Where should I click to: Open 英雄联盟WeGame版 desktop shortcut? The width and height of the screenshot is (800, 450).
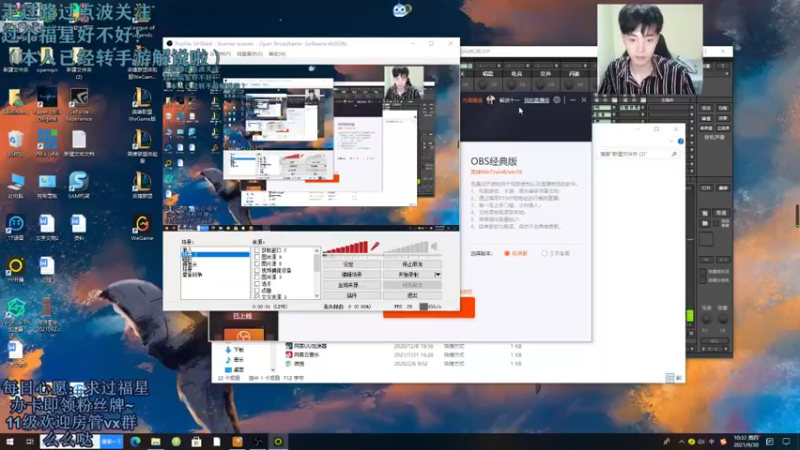coord(142,105)
